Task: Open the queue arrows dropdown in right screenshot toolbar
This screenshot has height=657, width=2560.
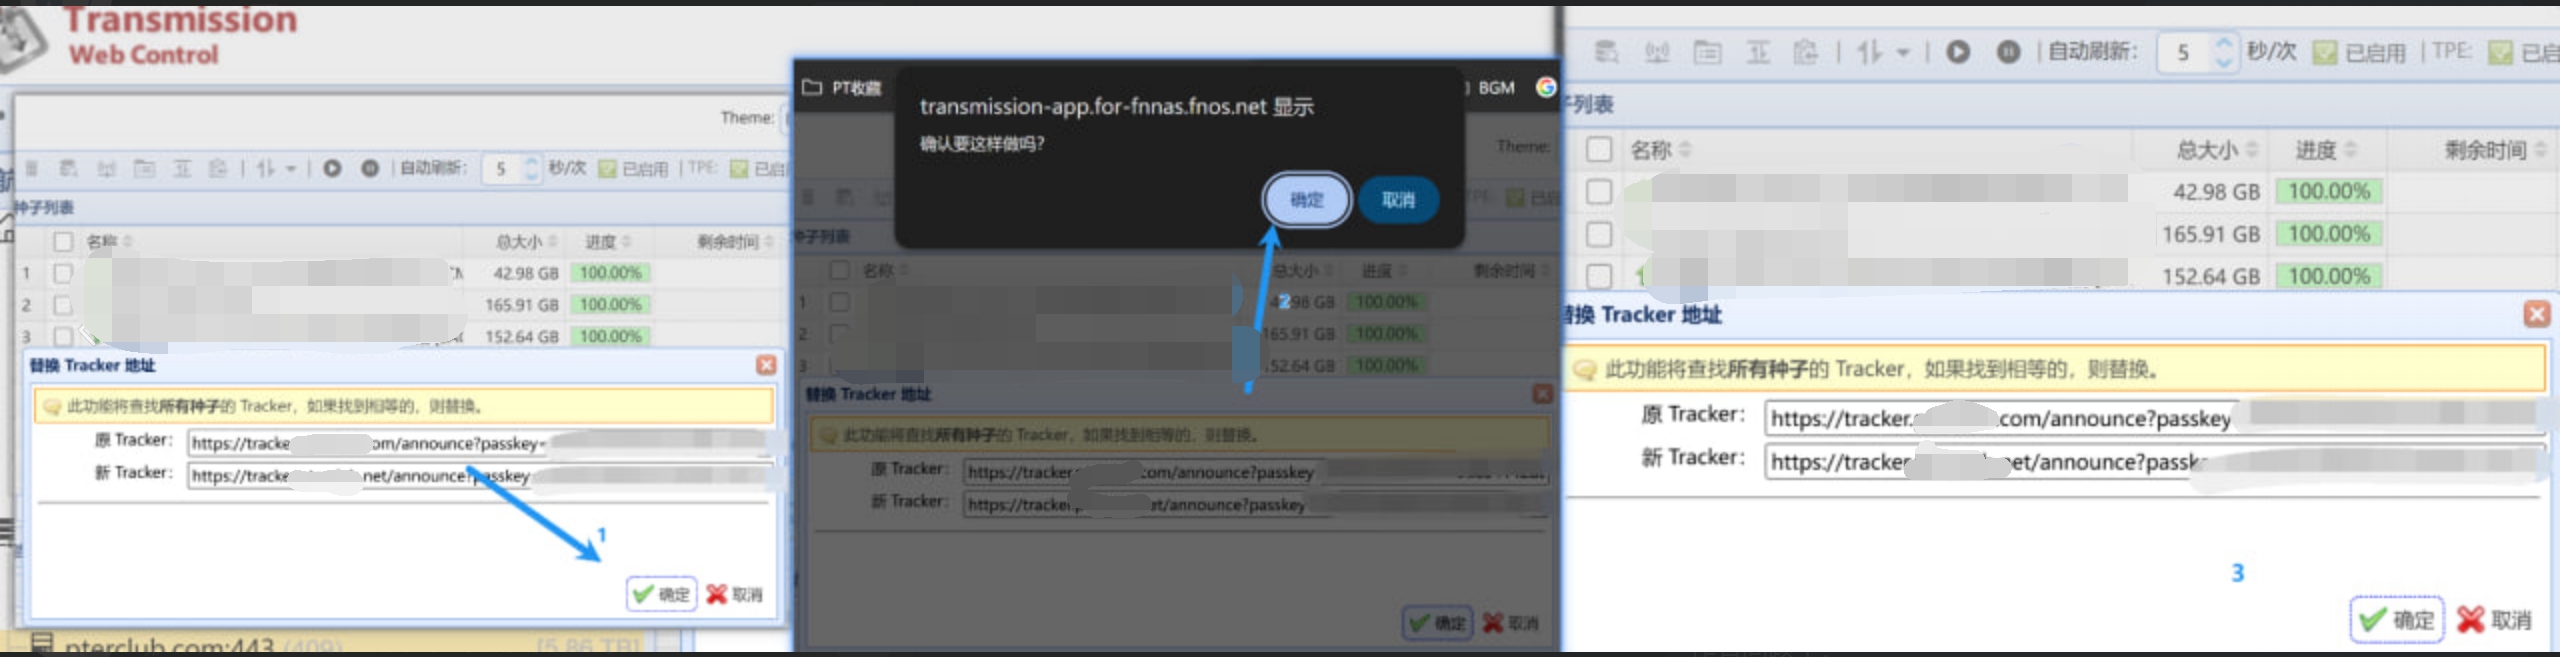Action: pos(1903,53)
